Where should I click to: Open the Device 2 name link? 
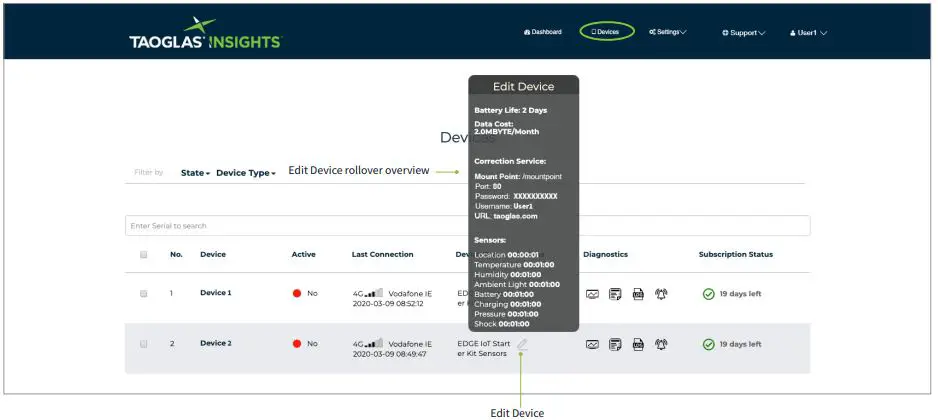[x=215, y=343]
